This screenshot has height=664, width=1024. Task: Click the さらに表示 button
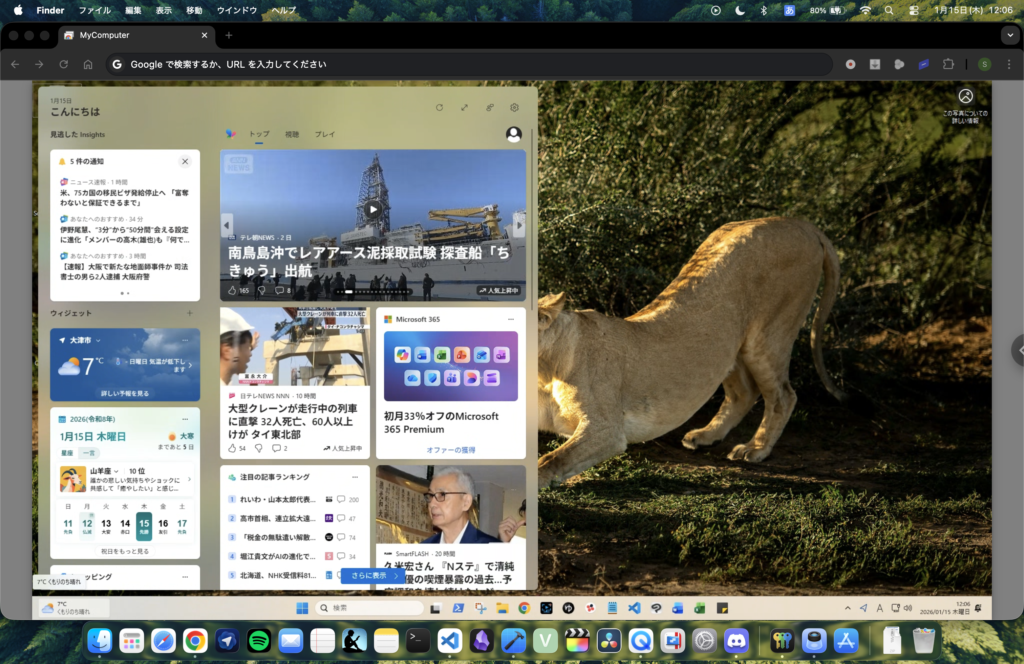(x=374, y=575)
